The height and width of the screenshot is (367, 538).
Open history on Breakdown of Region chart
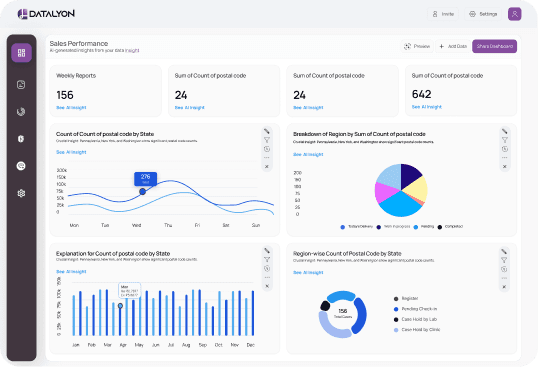click(x=504, y=149)
